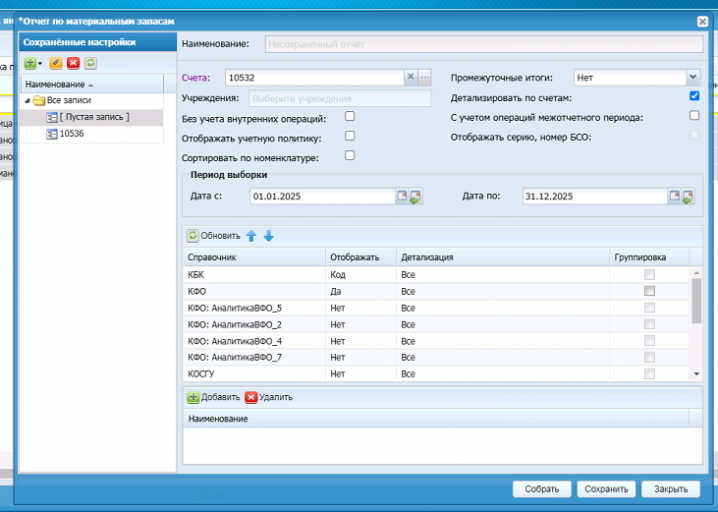Toggle Группировка checkbox for КФО: АналитикаВФО_5
Screen dimensions: 718x512
pyautogui.click(x=649, y=307)
